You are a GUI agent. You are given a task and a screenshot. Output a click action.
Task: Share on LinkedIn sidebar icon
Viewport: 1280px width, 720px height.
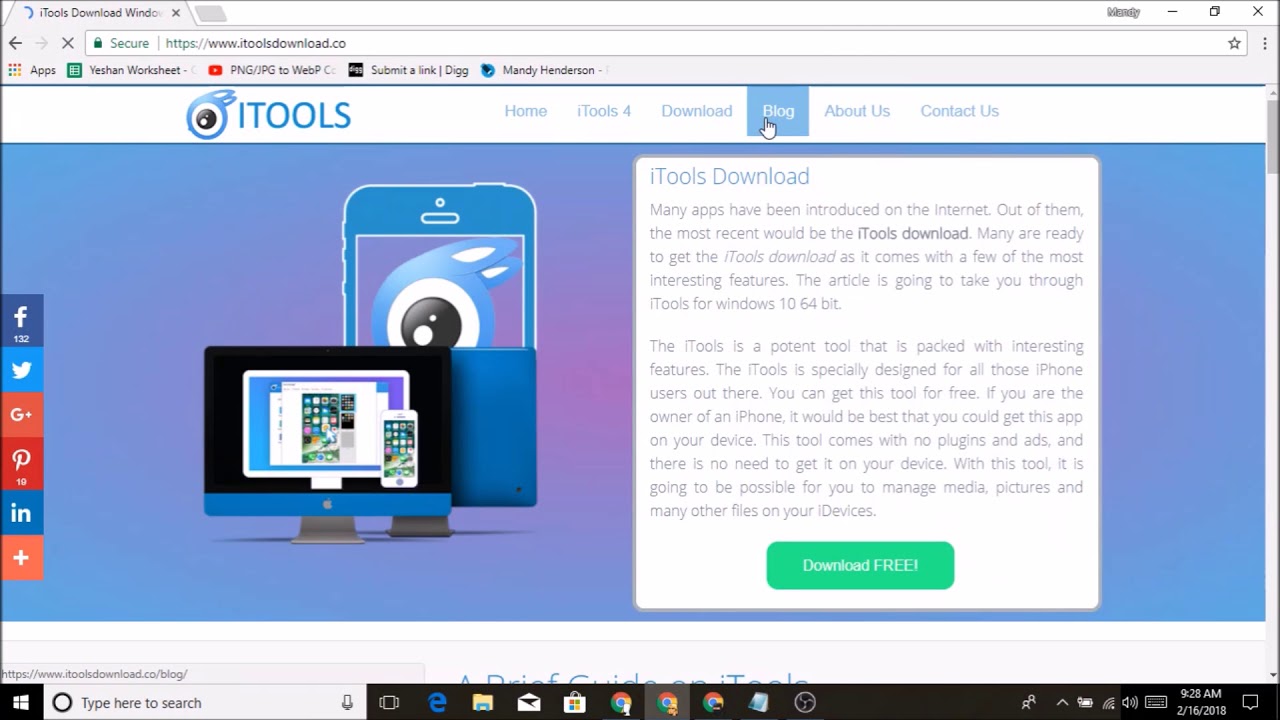[21, 513]
